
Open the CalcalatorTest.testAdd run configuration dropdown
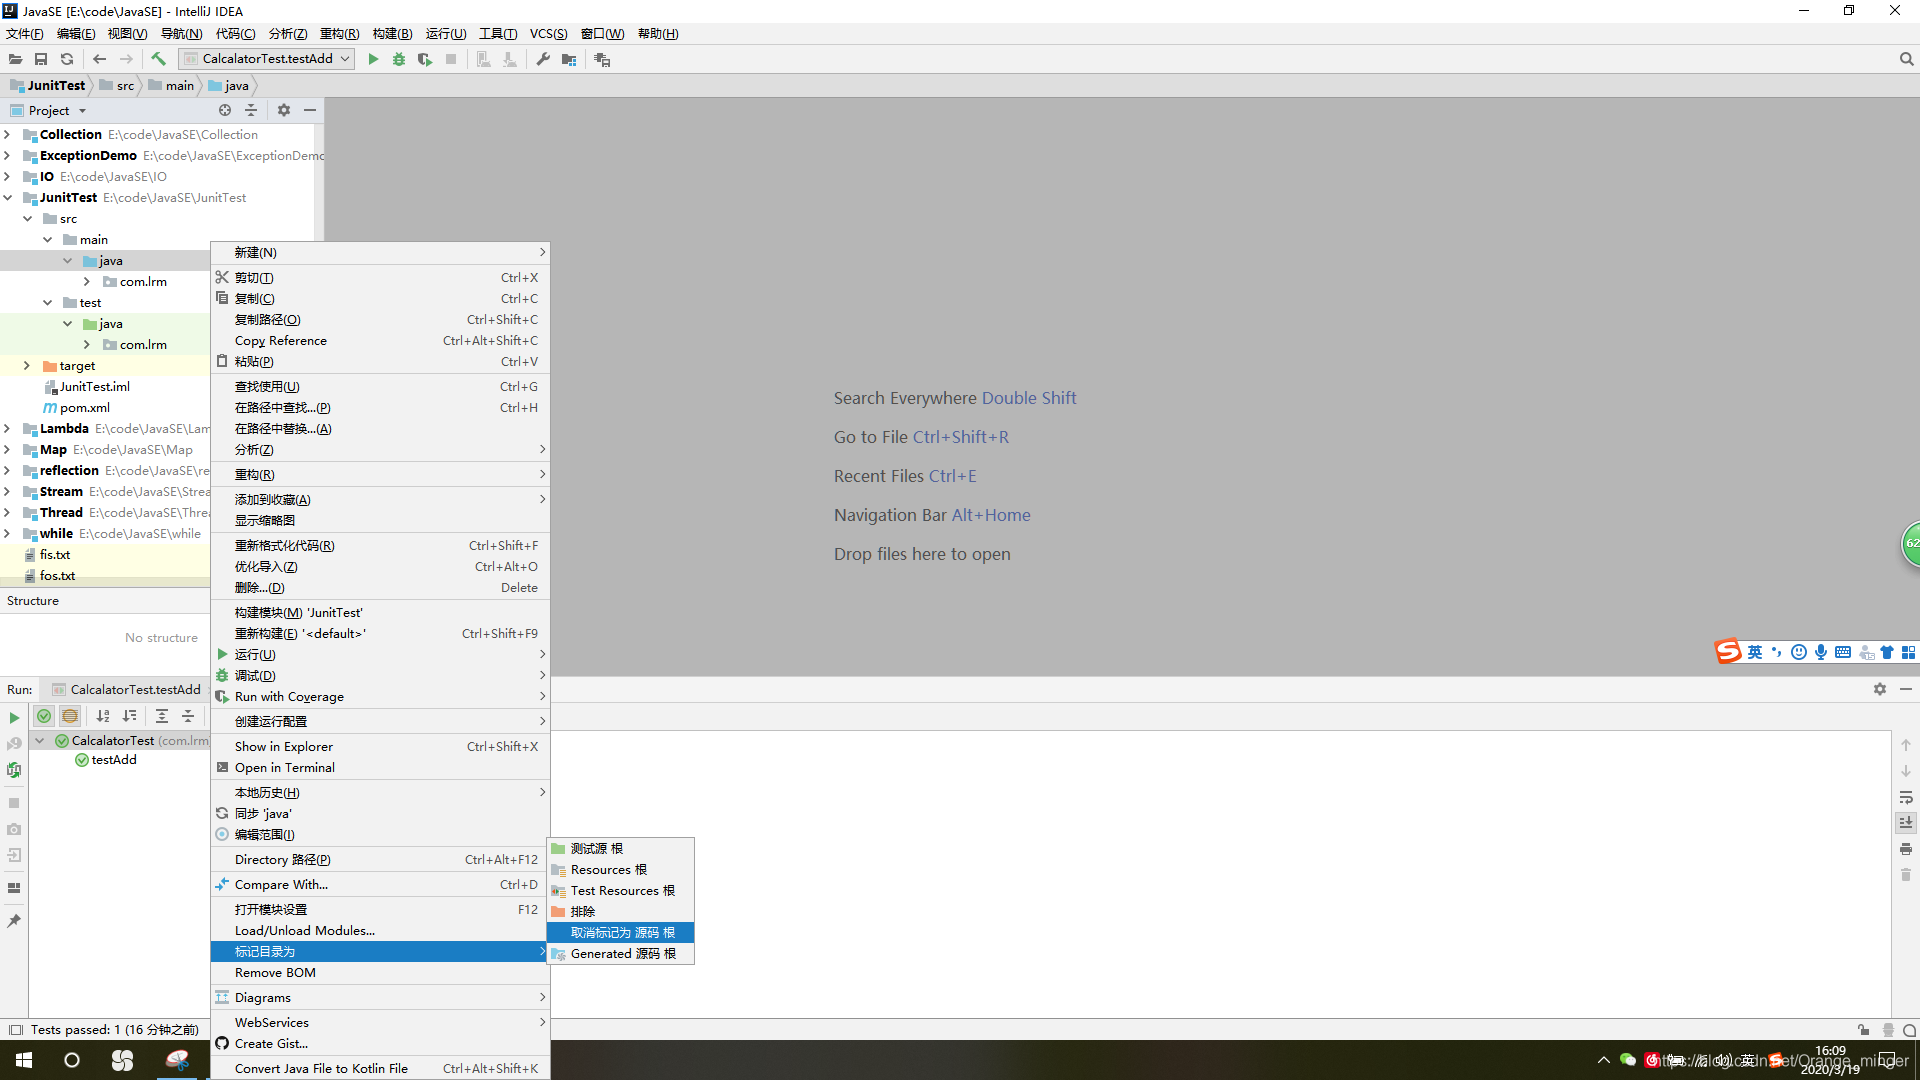click(x=267, y=59)
